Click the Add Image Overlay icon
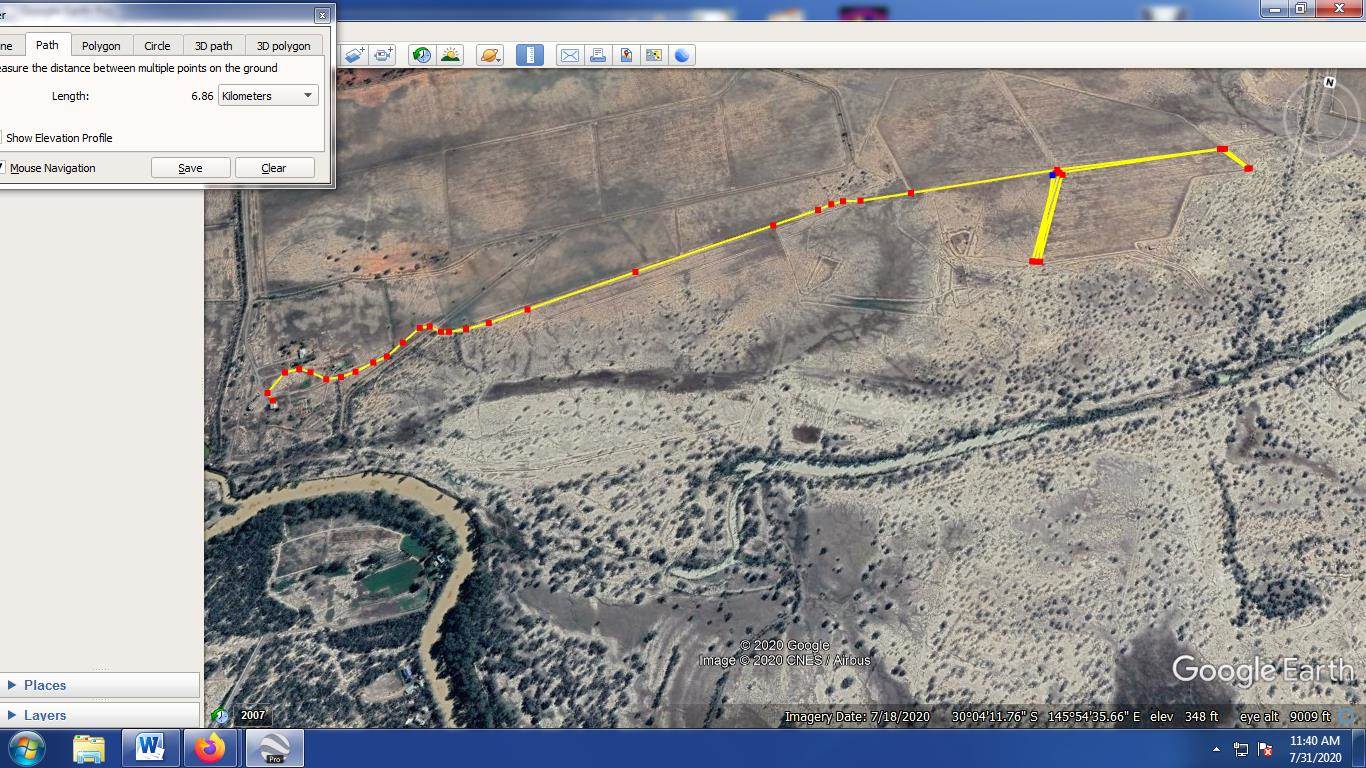Viewport: 1366px width, 768px height. click(x=355, y=55)
